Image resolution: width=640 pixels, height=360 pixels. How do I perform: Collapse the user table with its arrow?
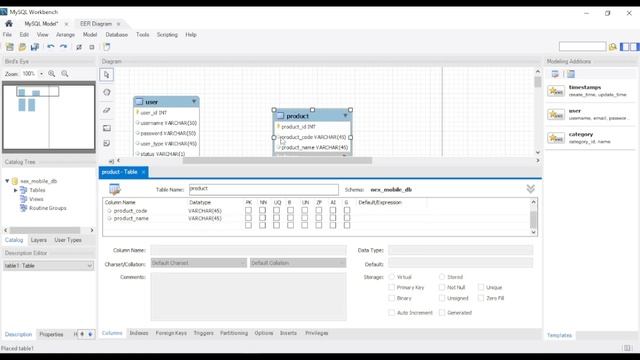click(x=194, y=101)
